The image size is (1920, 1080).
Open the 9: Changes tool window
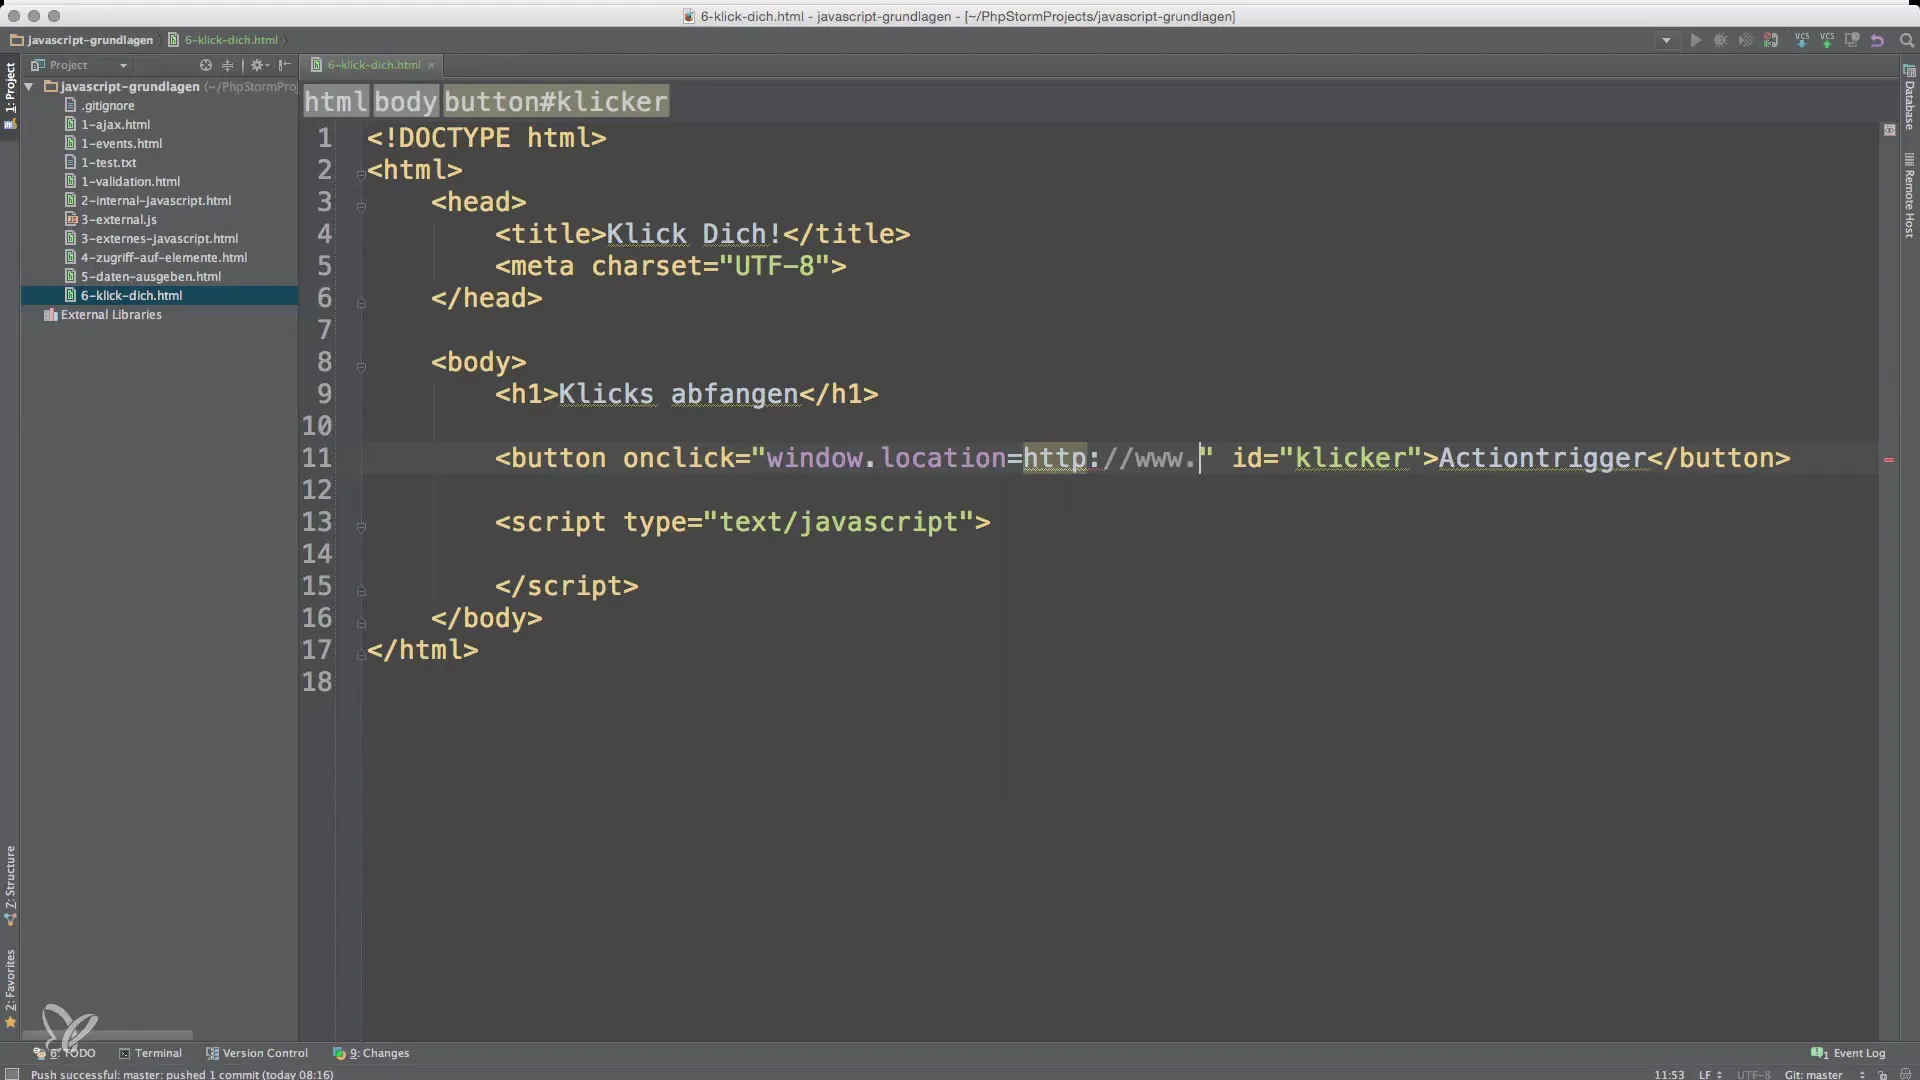[371, 1053]
